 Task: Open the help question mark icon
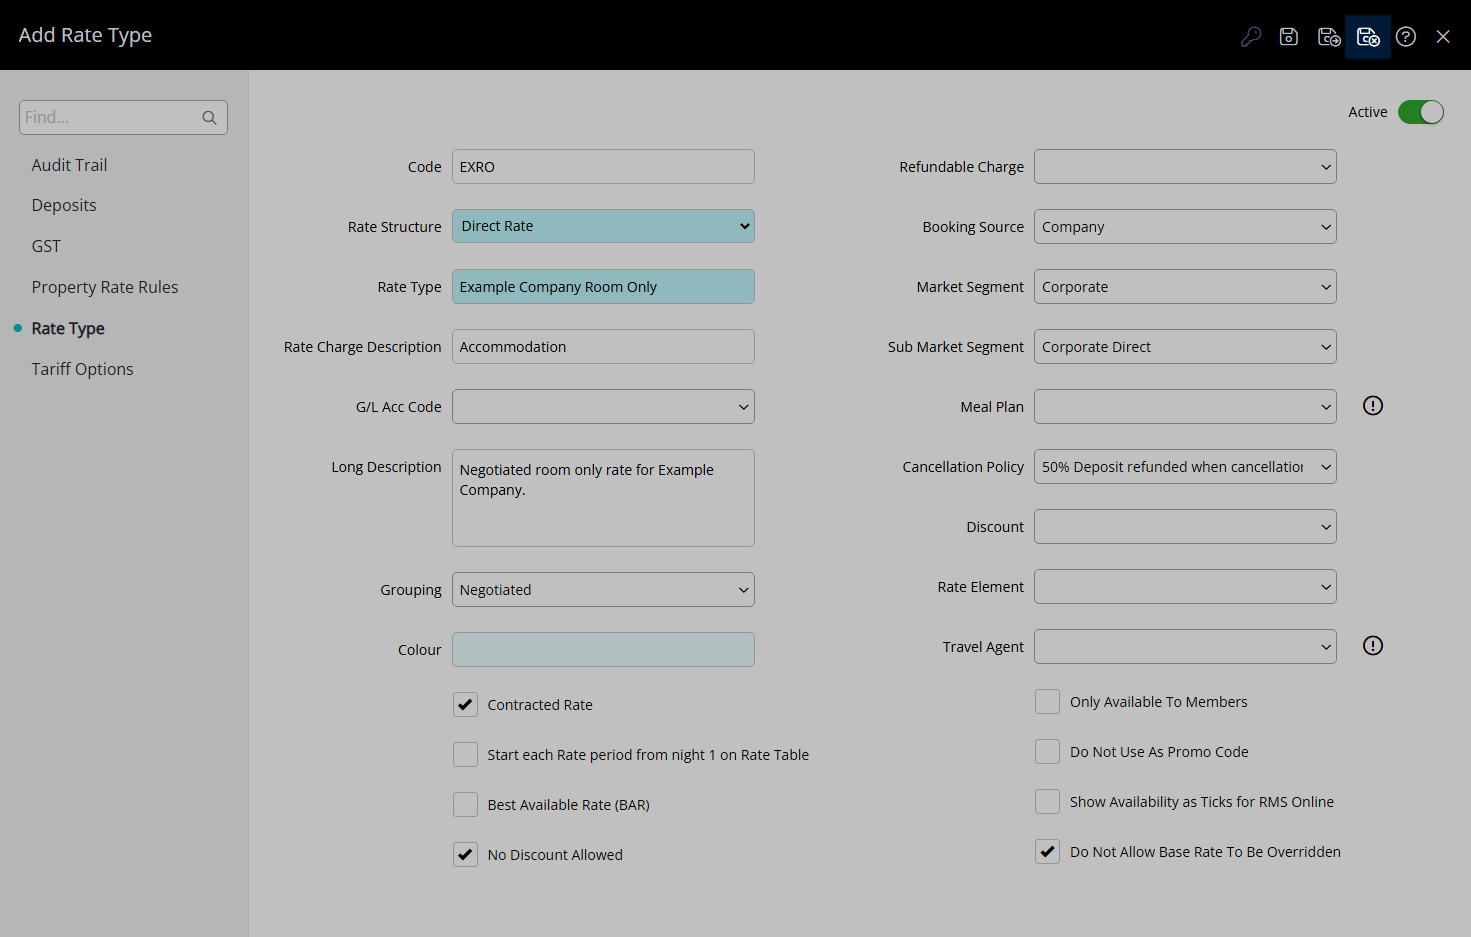pos(1406,37)
